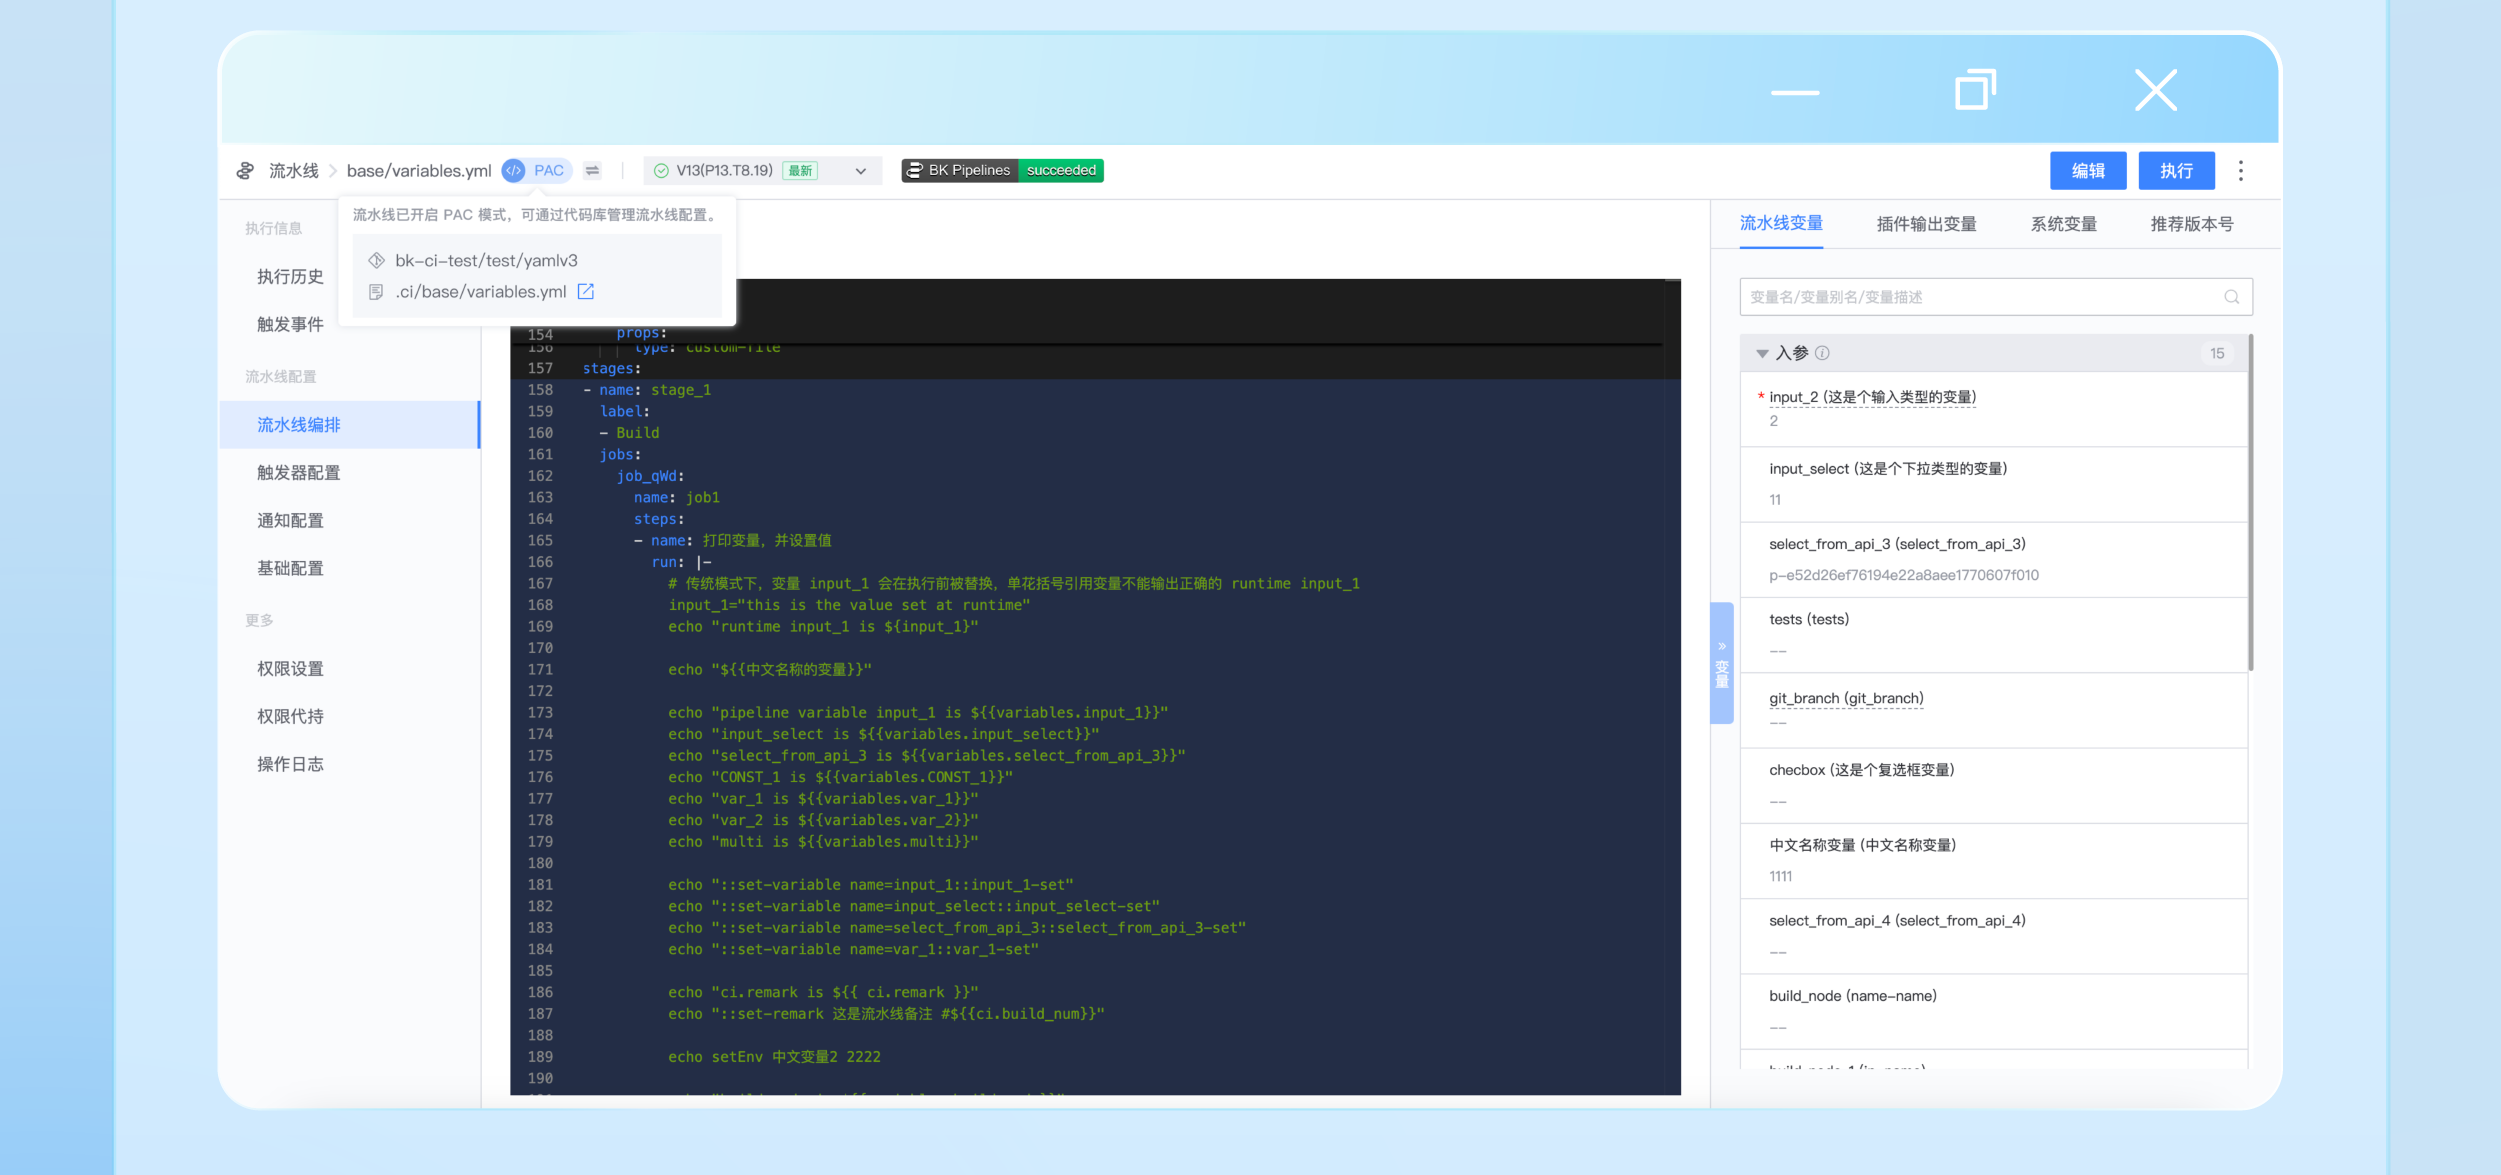
Task: Click the switch icon next to PAC
Action: (593, 171)
